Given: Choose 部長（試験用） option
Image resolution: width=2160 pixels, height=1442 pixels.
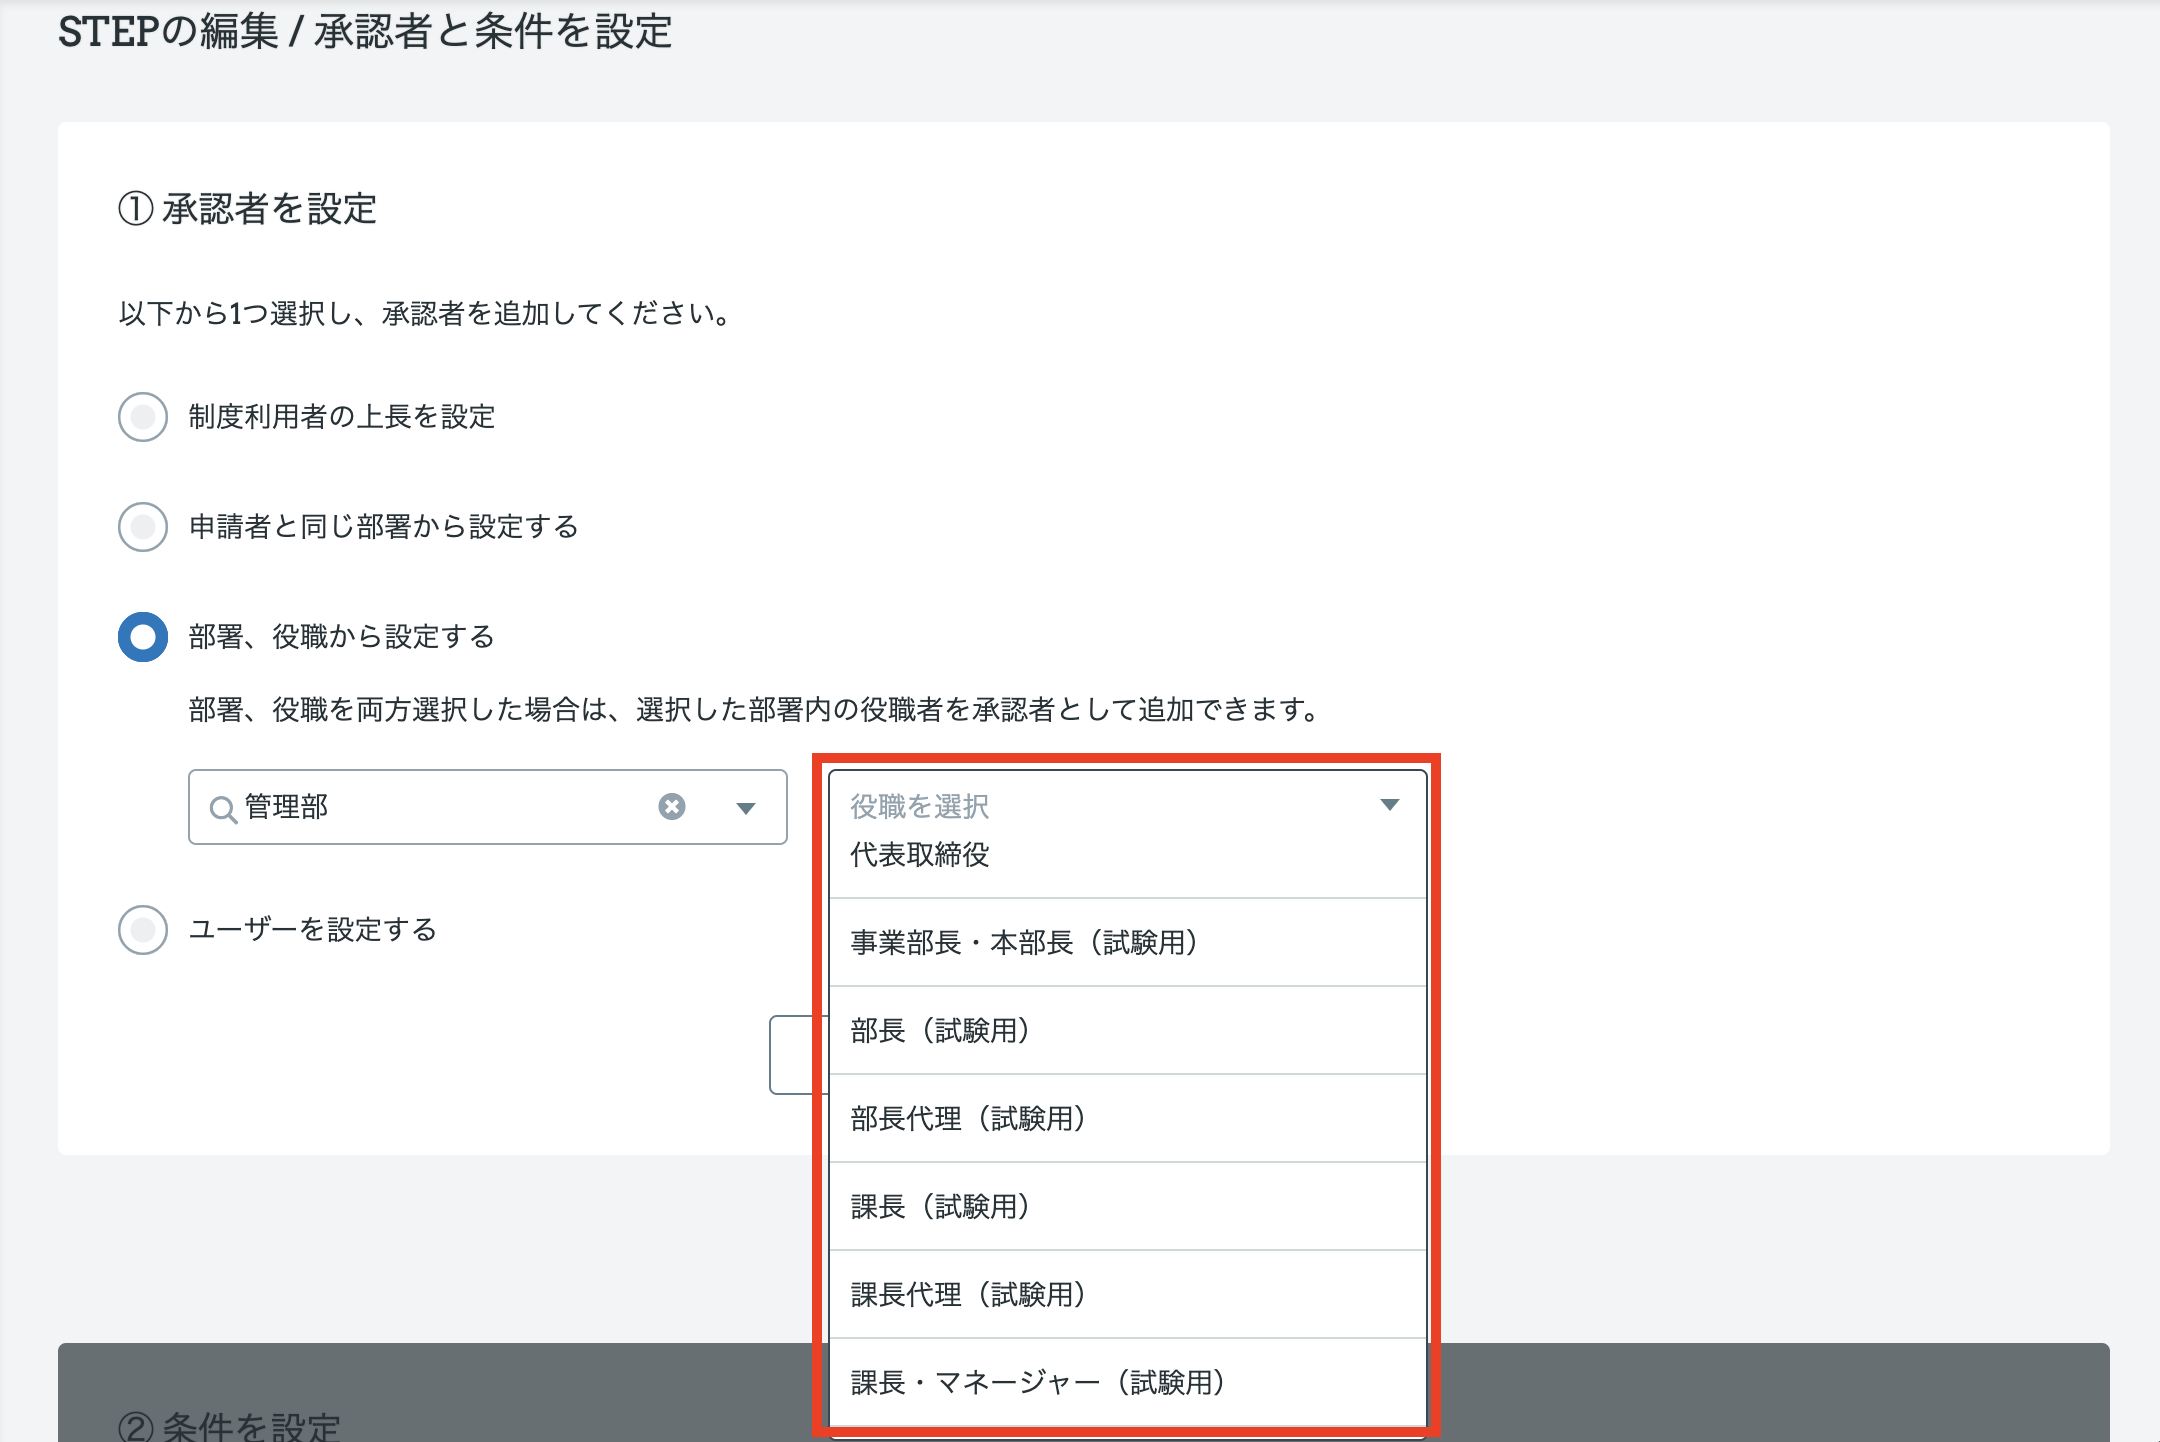Looking at the screenshot, I should coord(1127,1031).
